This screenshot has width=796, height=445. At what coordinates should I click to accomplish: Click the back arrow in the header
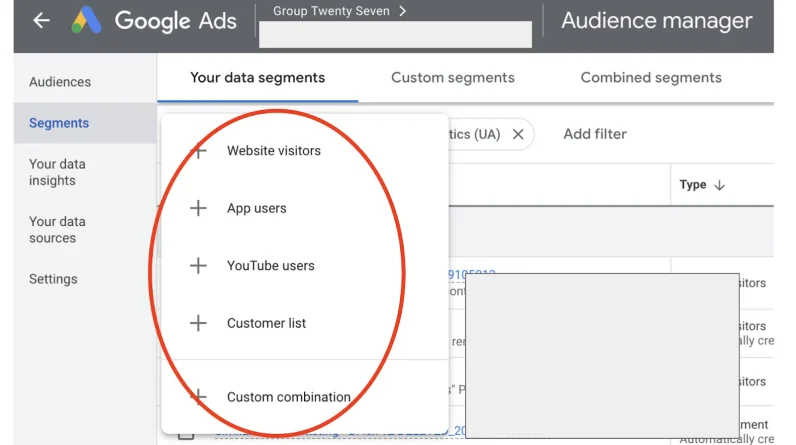pyautogui.click(x=41, y=21)
